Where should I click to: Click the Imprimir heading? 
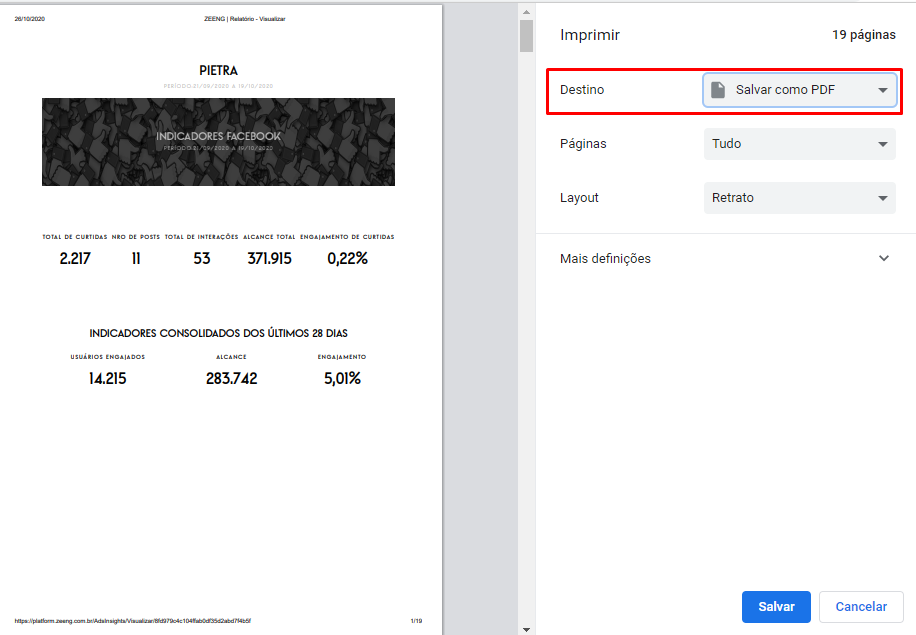coord(590,35)
